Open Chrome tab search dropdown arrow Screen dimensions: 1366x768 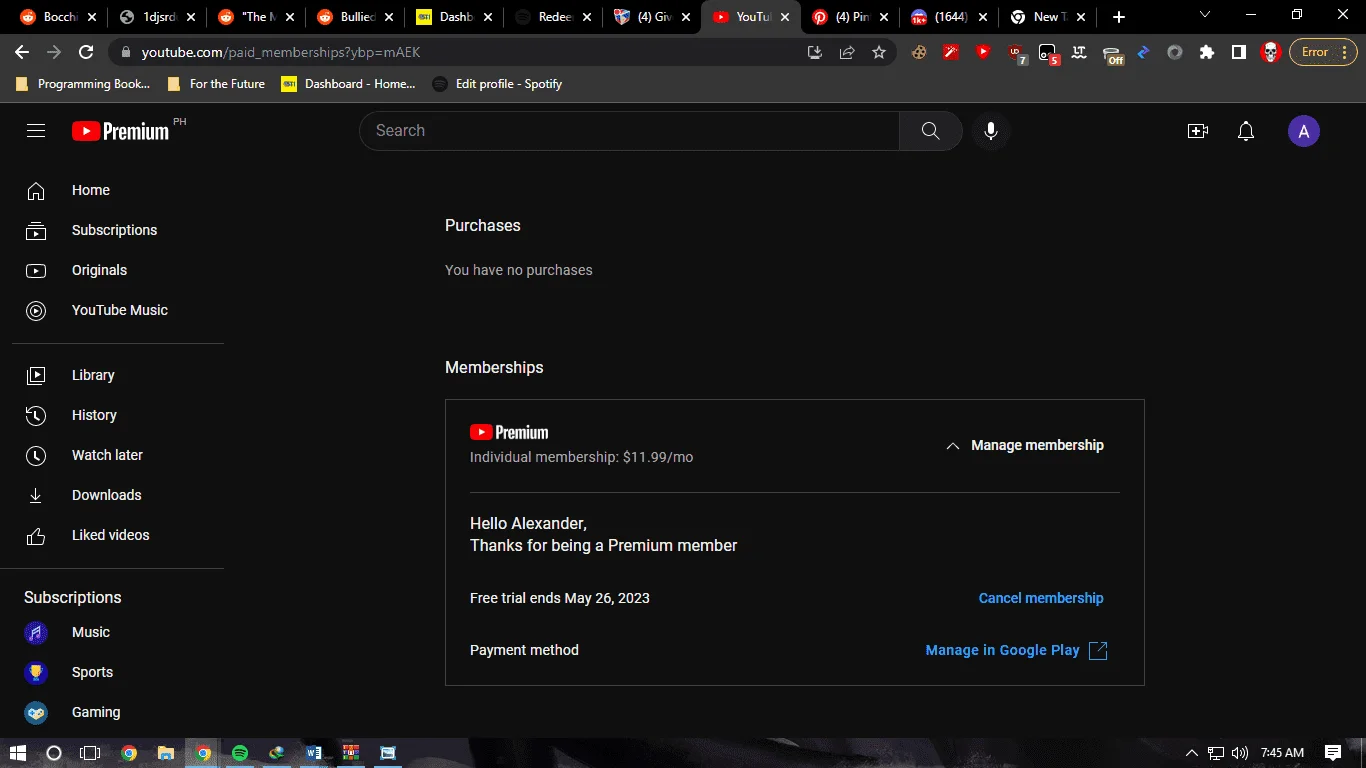click(x=1205, y=16)
